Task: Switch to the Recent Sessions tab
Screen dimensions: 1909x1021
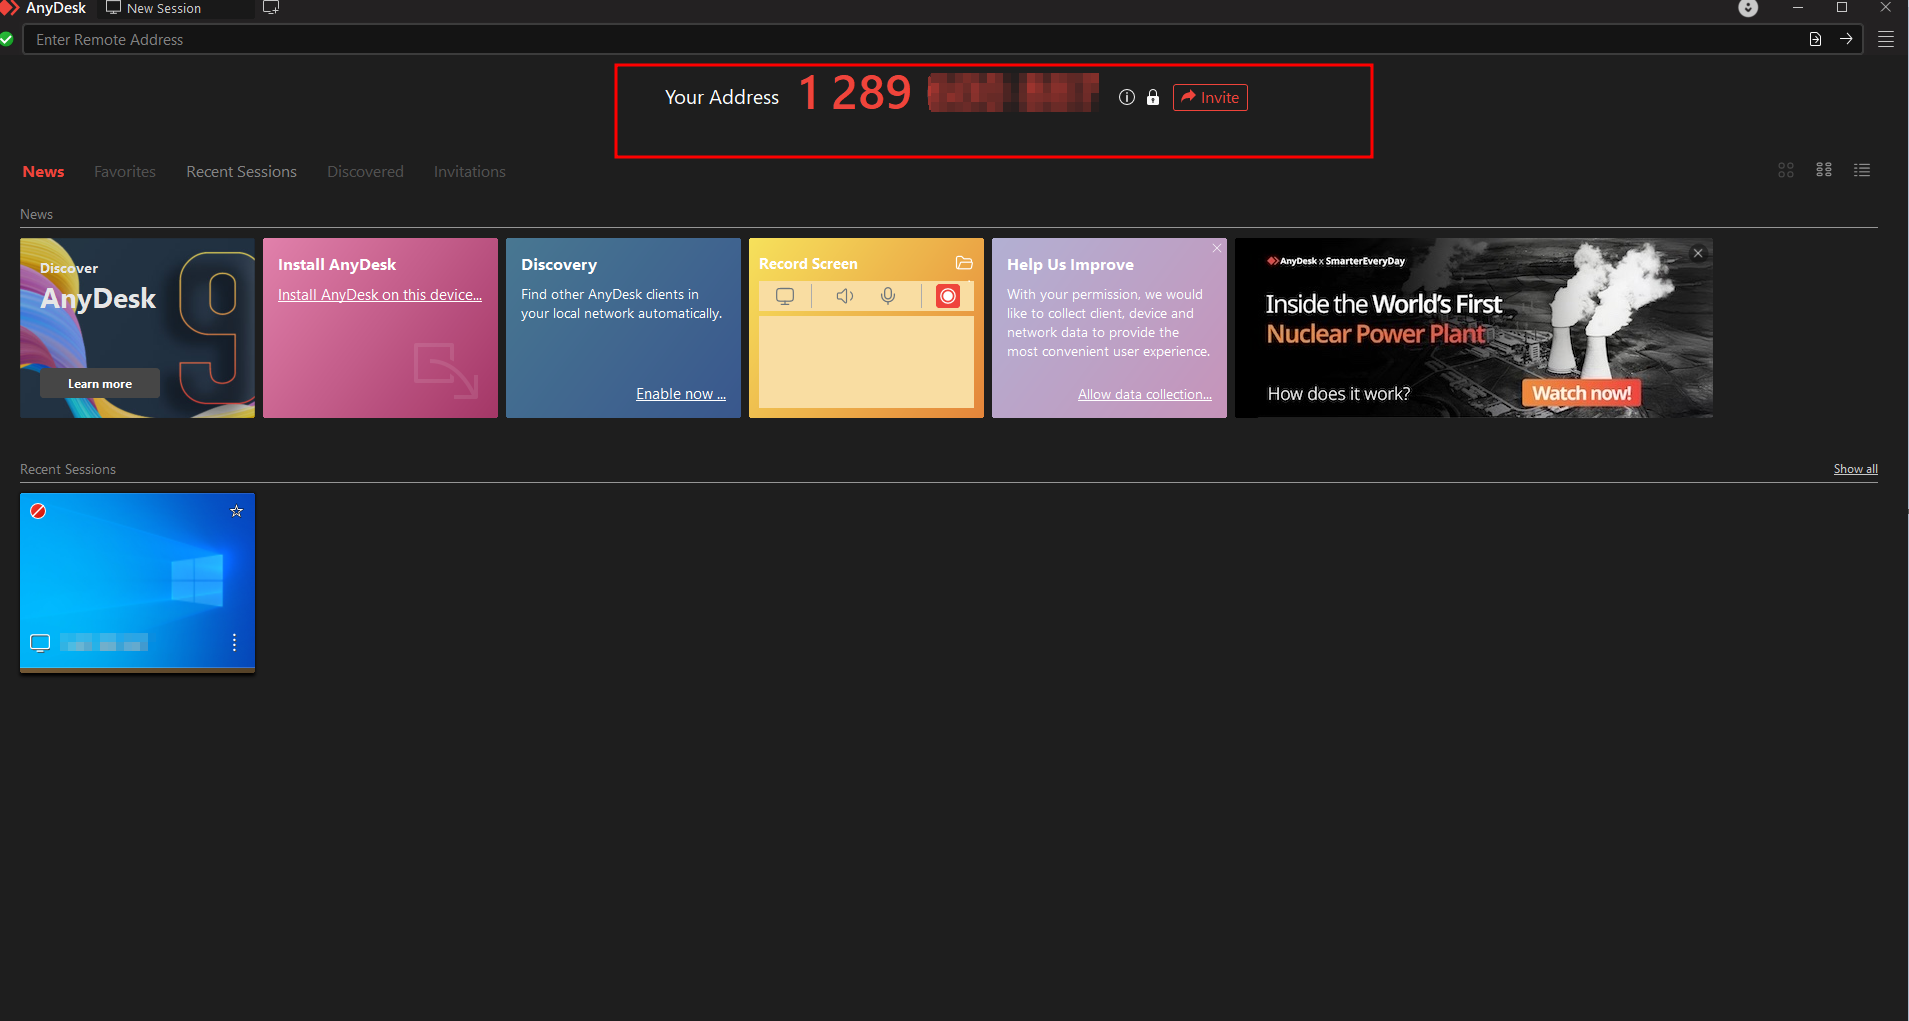Action: (x=241, y=172)
